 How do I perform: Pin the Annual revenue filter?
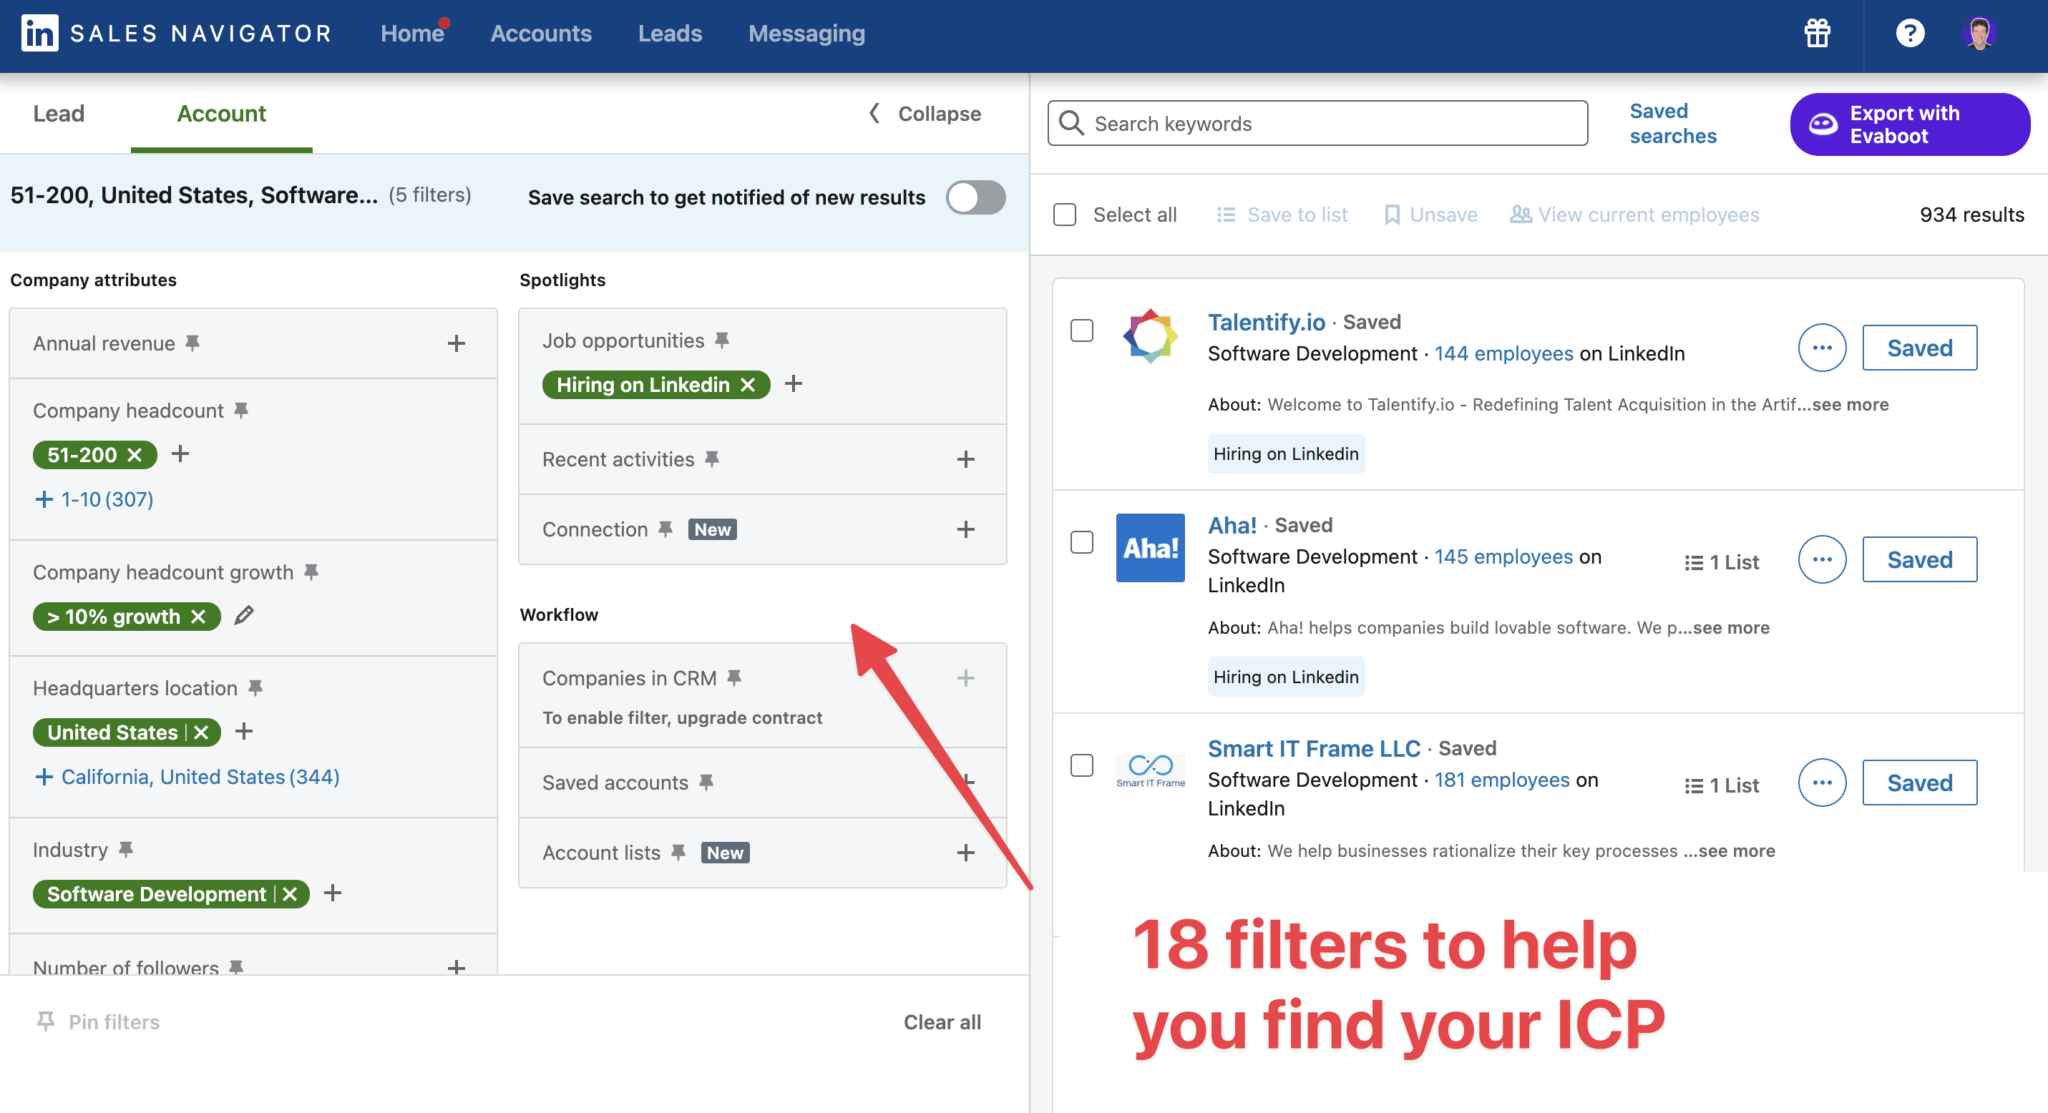(x=192, y=343)
